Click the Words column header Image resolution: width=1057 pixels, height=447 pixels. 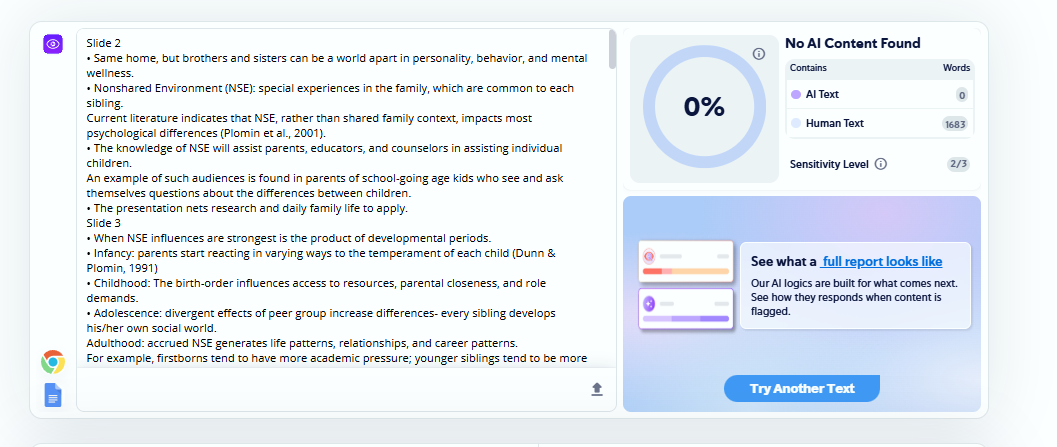(x=956, y=68)
